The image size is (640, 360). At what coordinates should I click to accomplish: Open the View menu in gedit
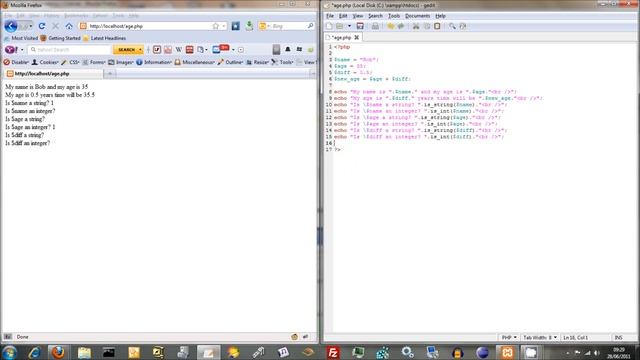358,16
